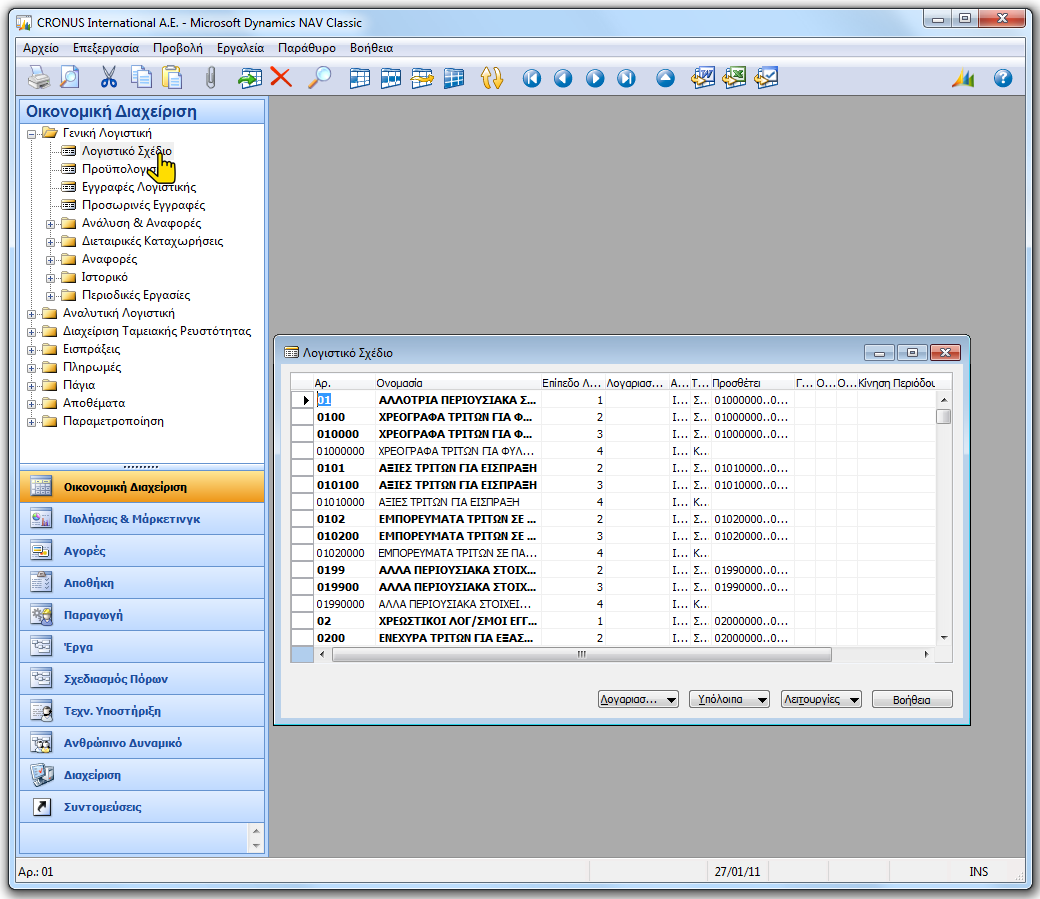Click the blue question mark Help icon
1040x899 pixels.
[x=1003, y=78]
